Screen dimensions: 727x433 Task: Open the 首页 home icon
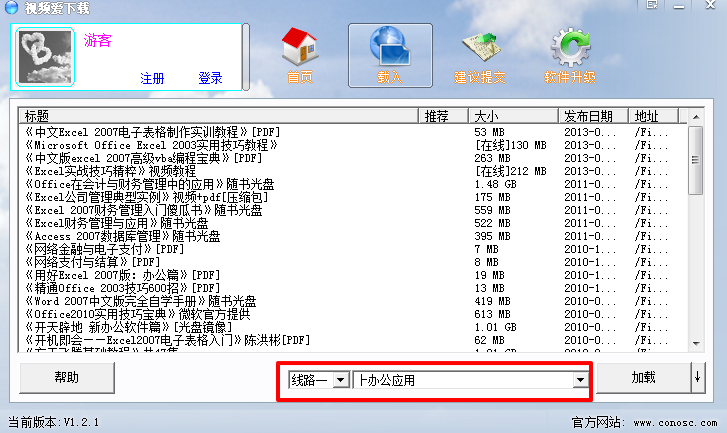click(x=300, y=56)
